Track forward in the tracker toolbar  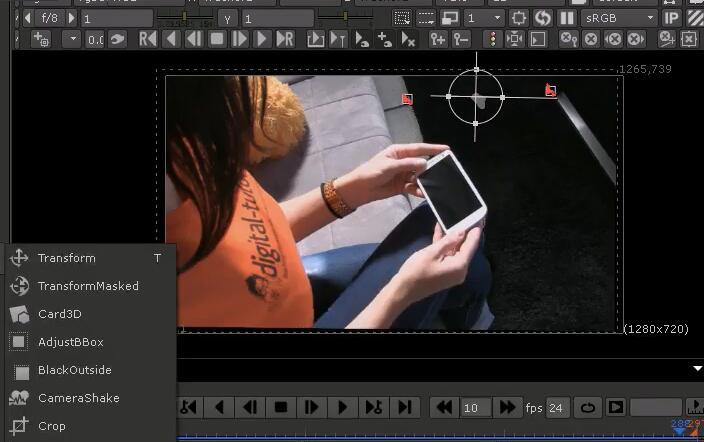262,40
